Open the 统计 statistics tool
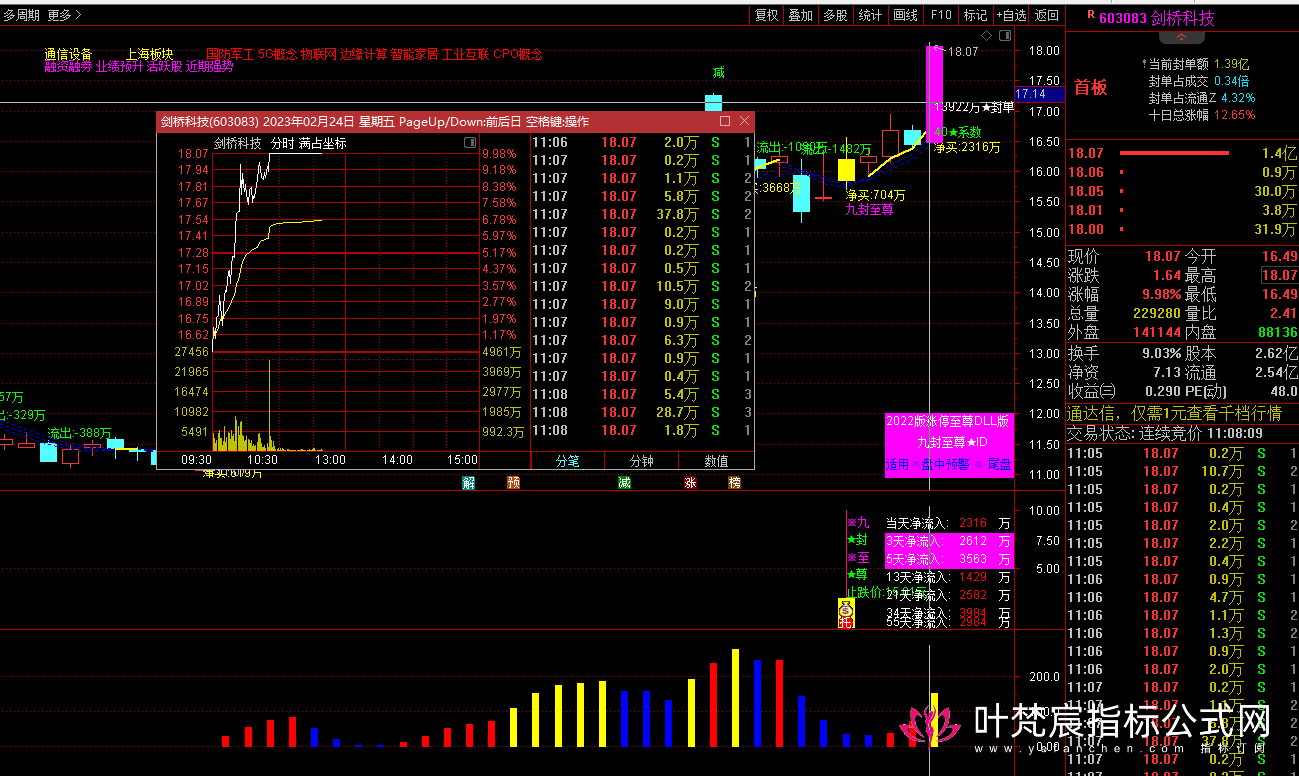 [x=870, y=15]
